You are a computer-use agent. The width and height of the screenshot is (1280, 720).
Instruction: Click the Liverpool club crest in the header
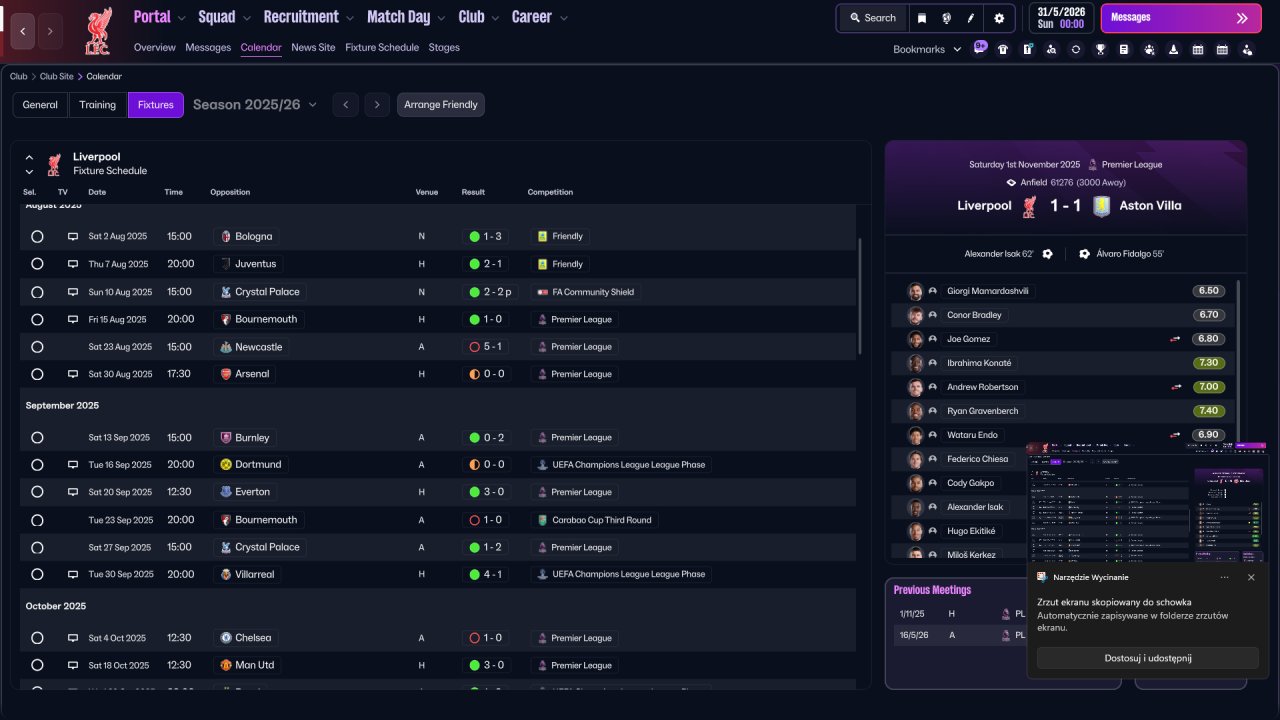point(98,30)
